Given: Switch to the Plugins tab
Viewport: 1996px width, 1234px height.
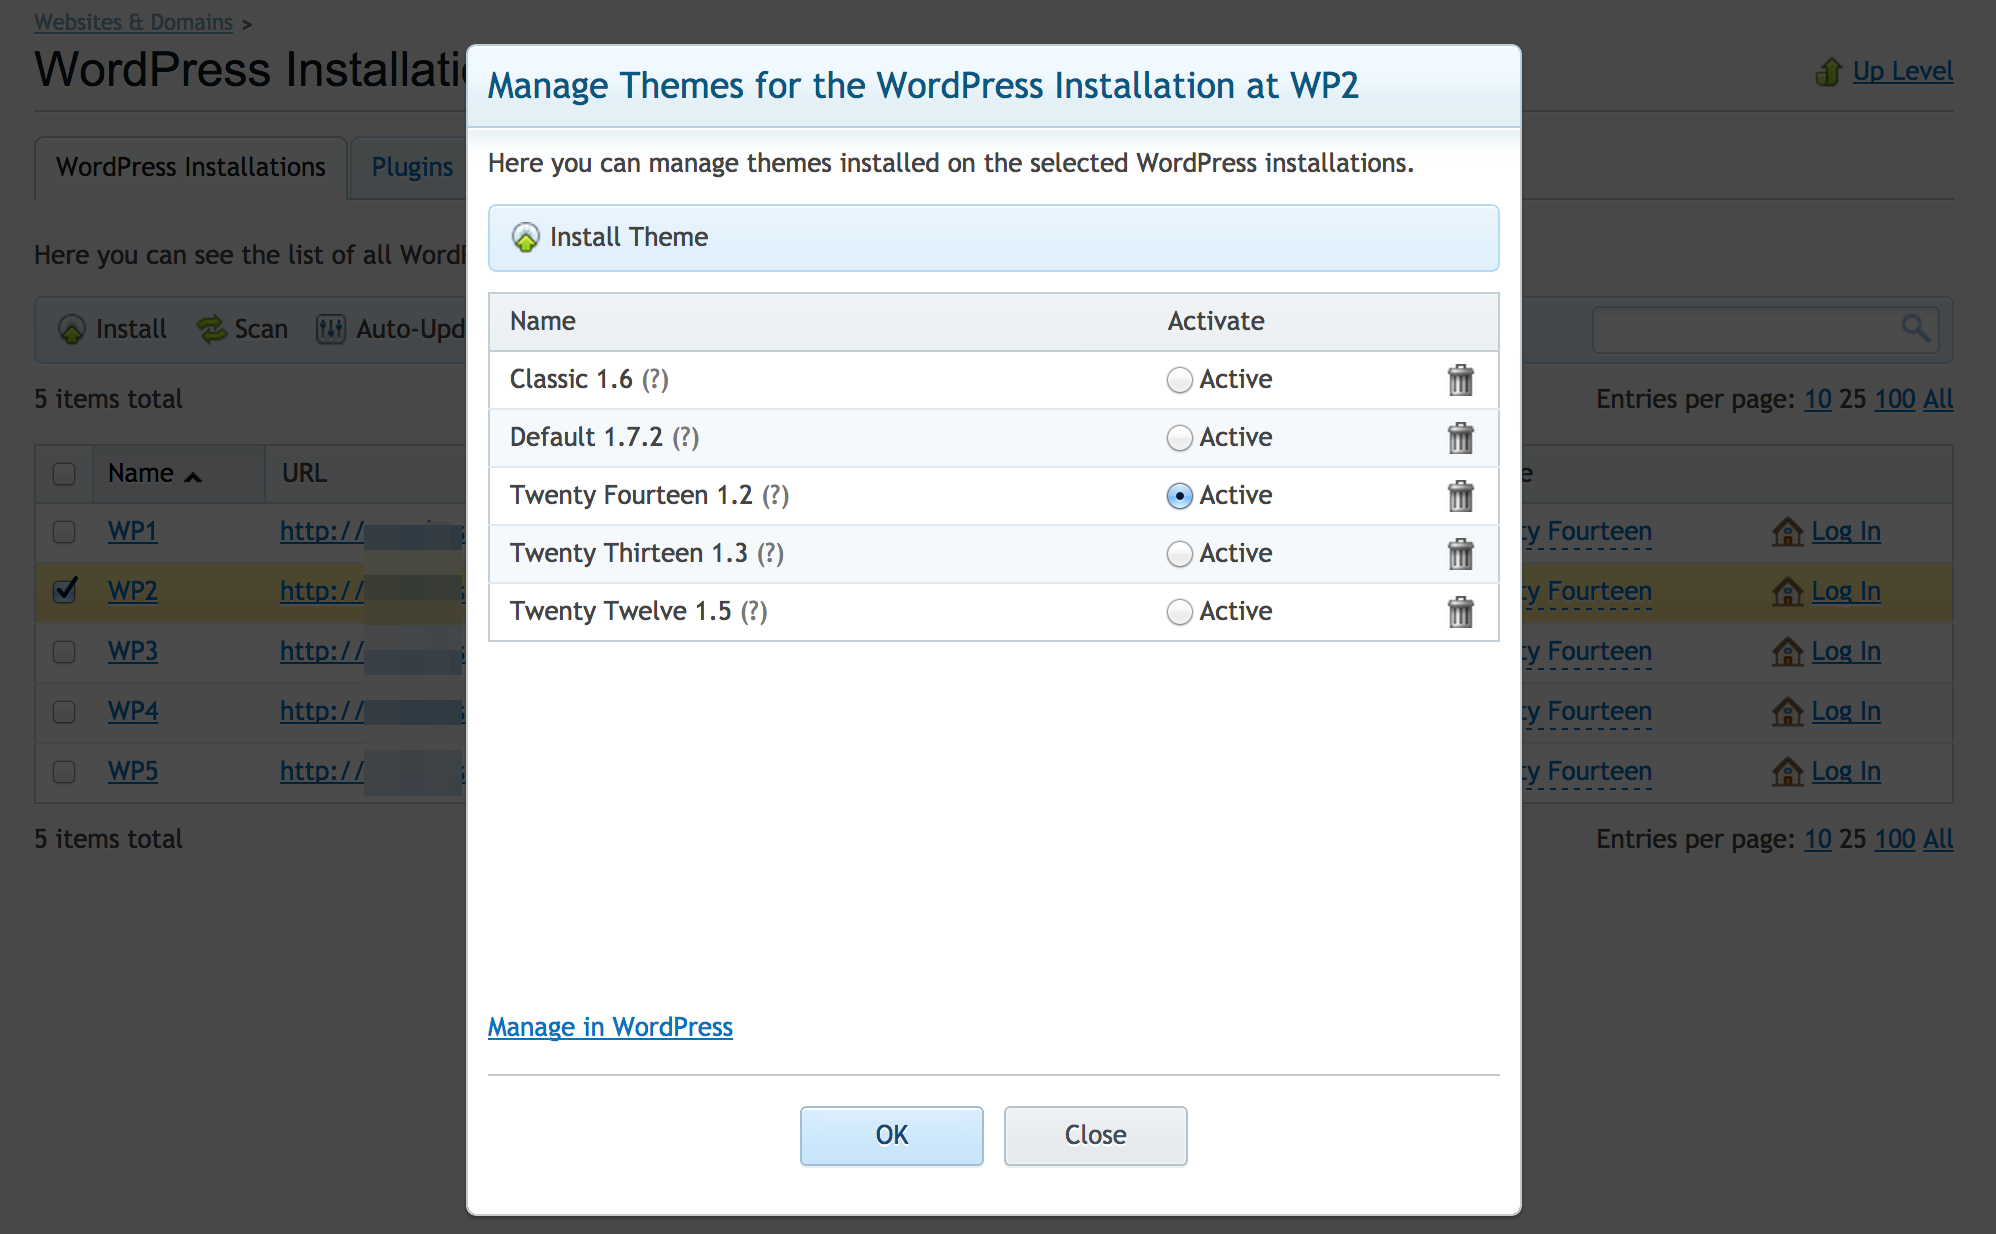Looking at the screenshot, I should pos(412,167).
